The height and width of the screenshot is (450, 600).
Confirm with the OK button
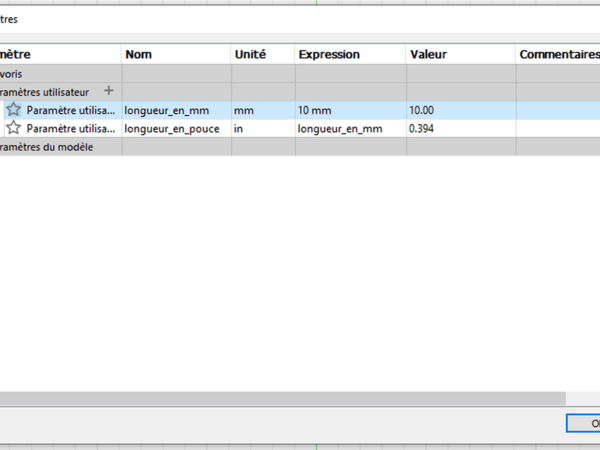point(583,423)
